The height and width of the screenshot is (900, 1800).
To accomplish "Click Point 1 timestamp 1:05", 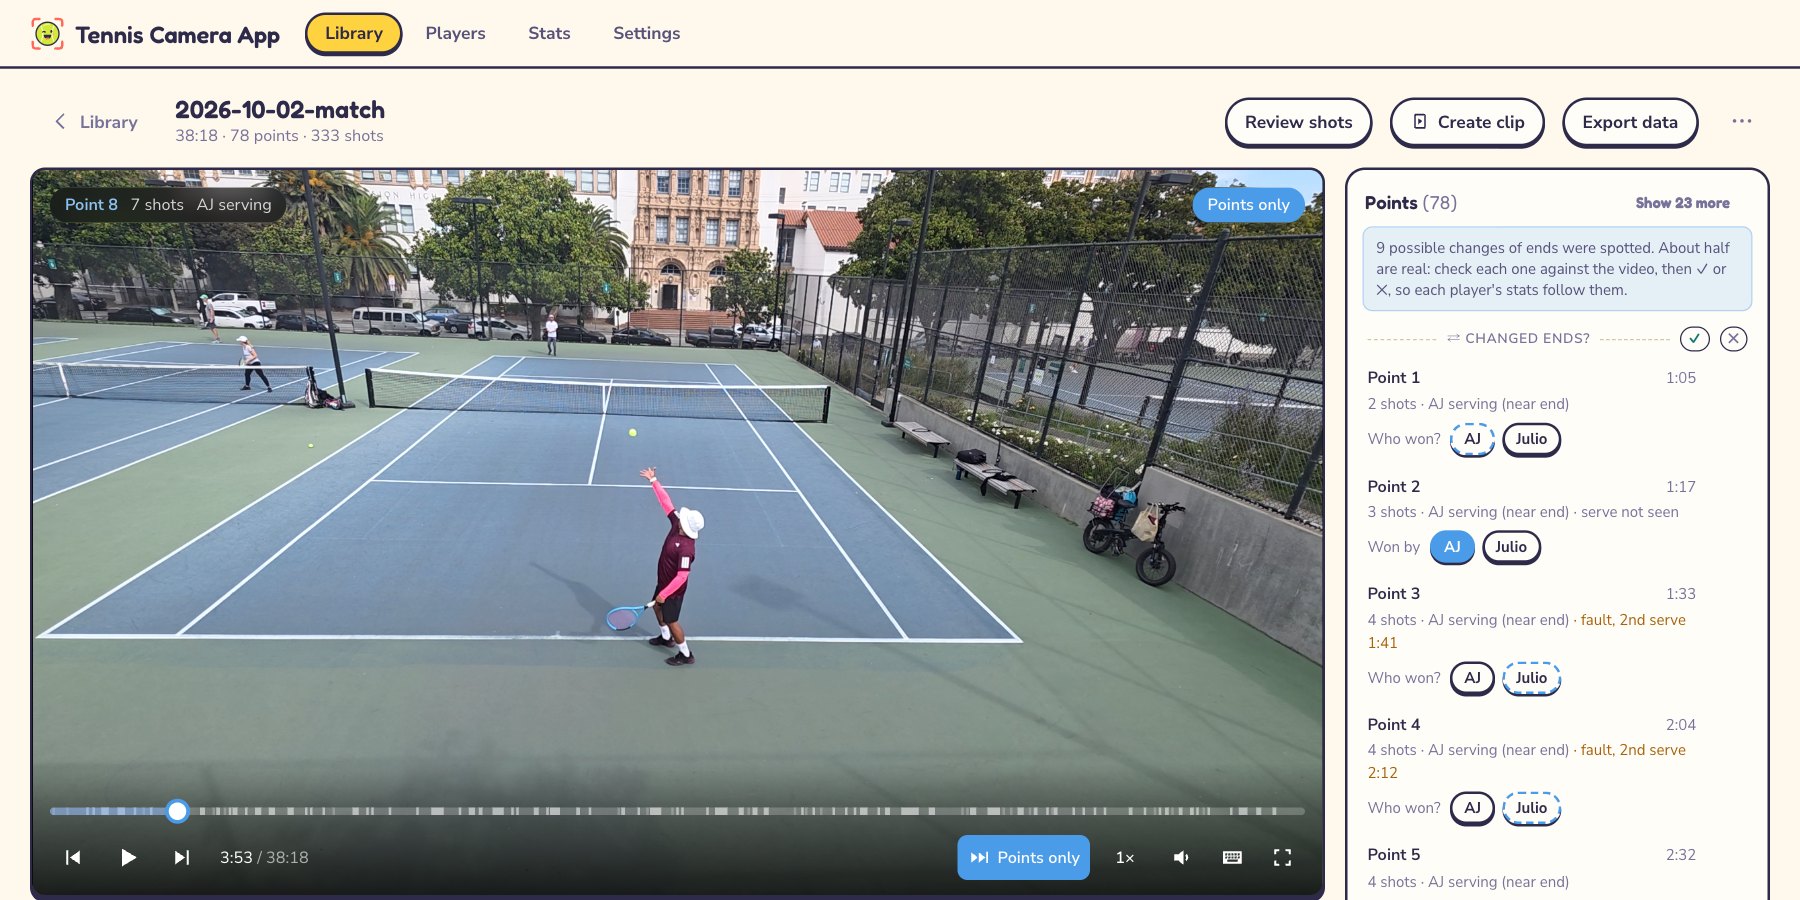I will point(1680,377).
